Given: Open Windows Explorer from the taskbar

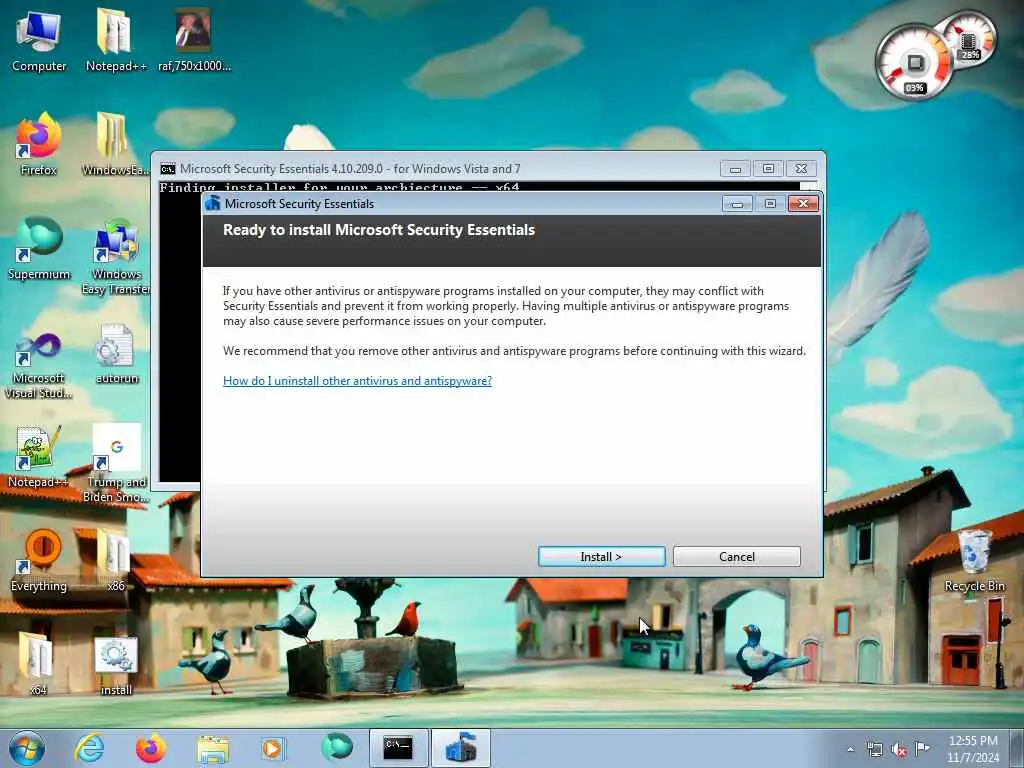Looking at the screenshot, I should 213,748.
